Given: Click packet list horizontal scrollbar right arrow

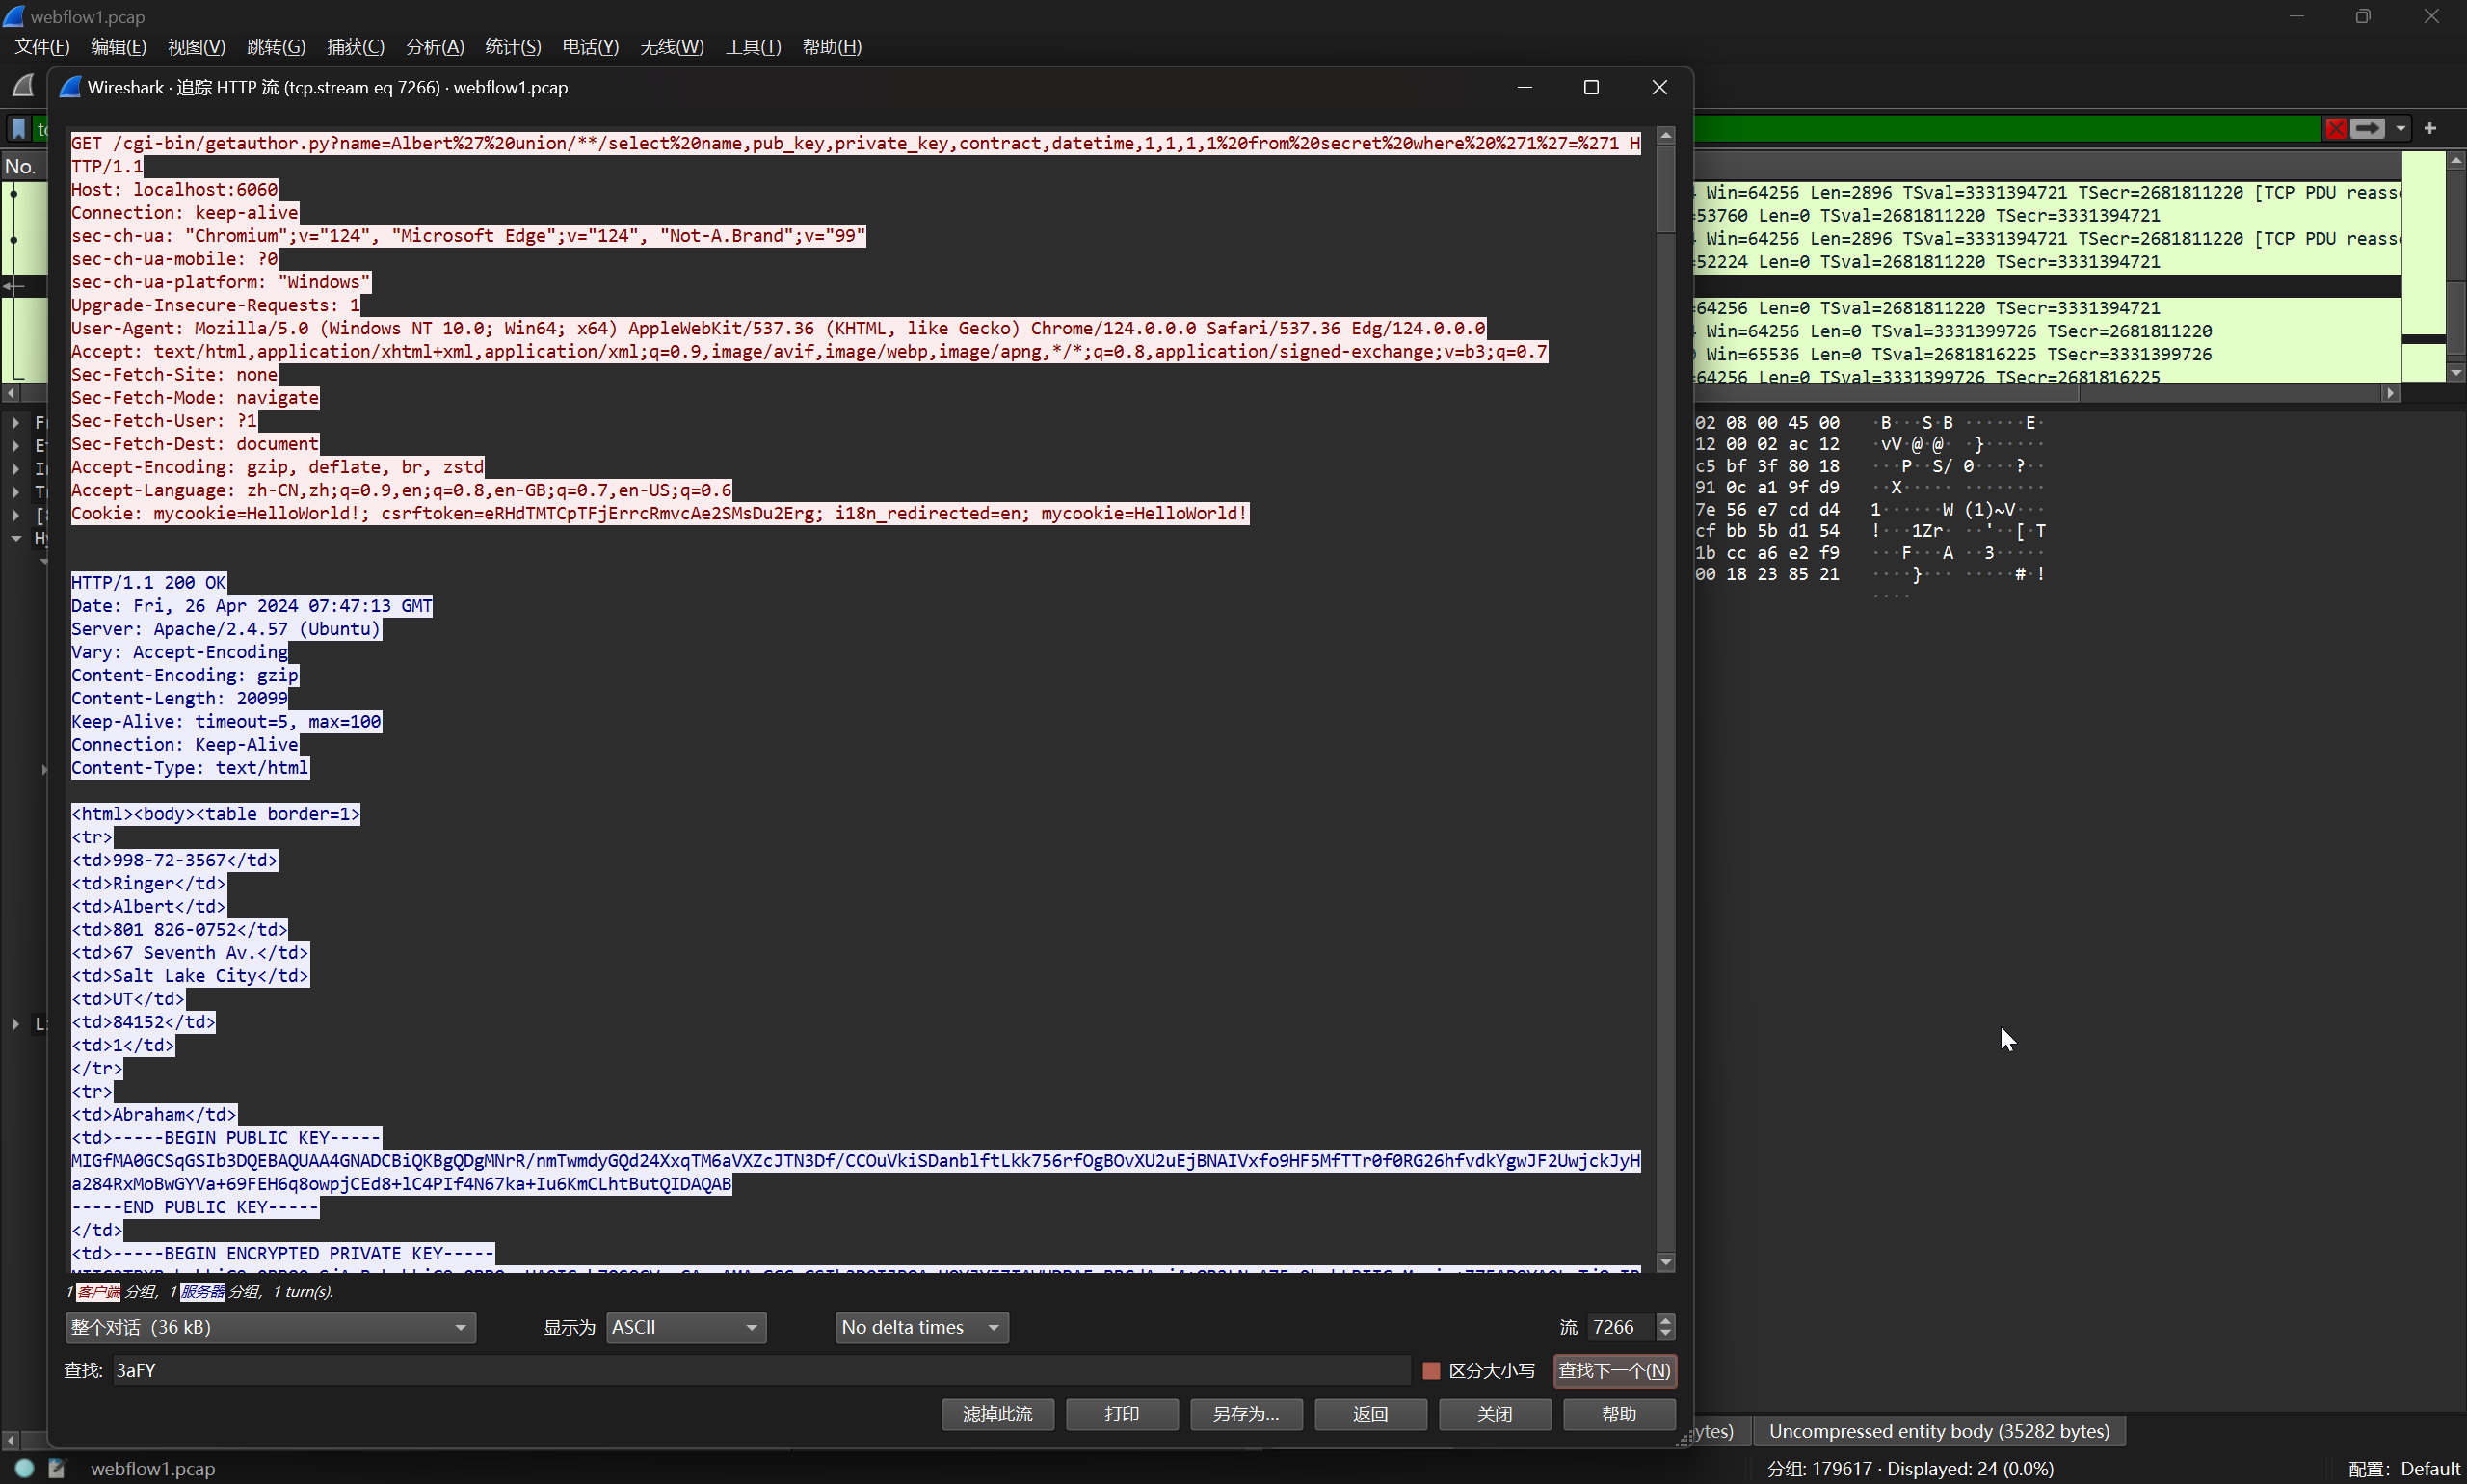Looking at the screenshot, I should [x=2391, y=393].
